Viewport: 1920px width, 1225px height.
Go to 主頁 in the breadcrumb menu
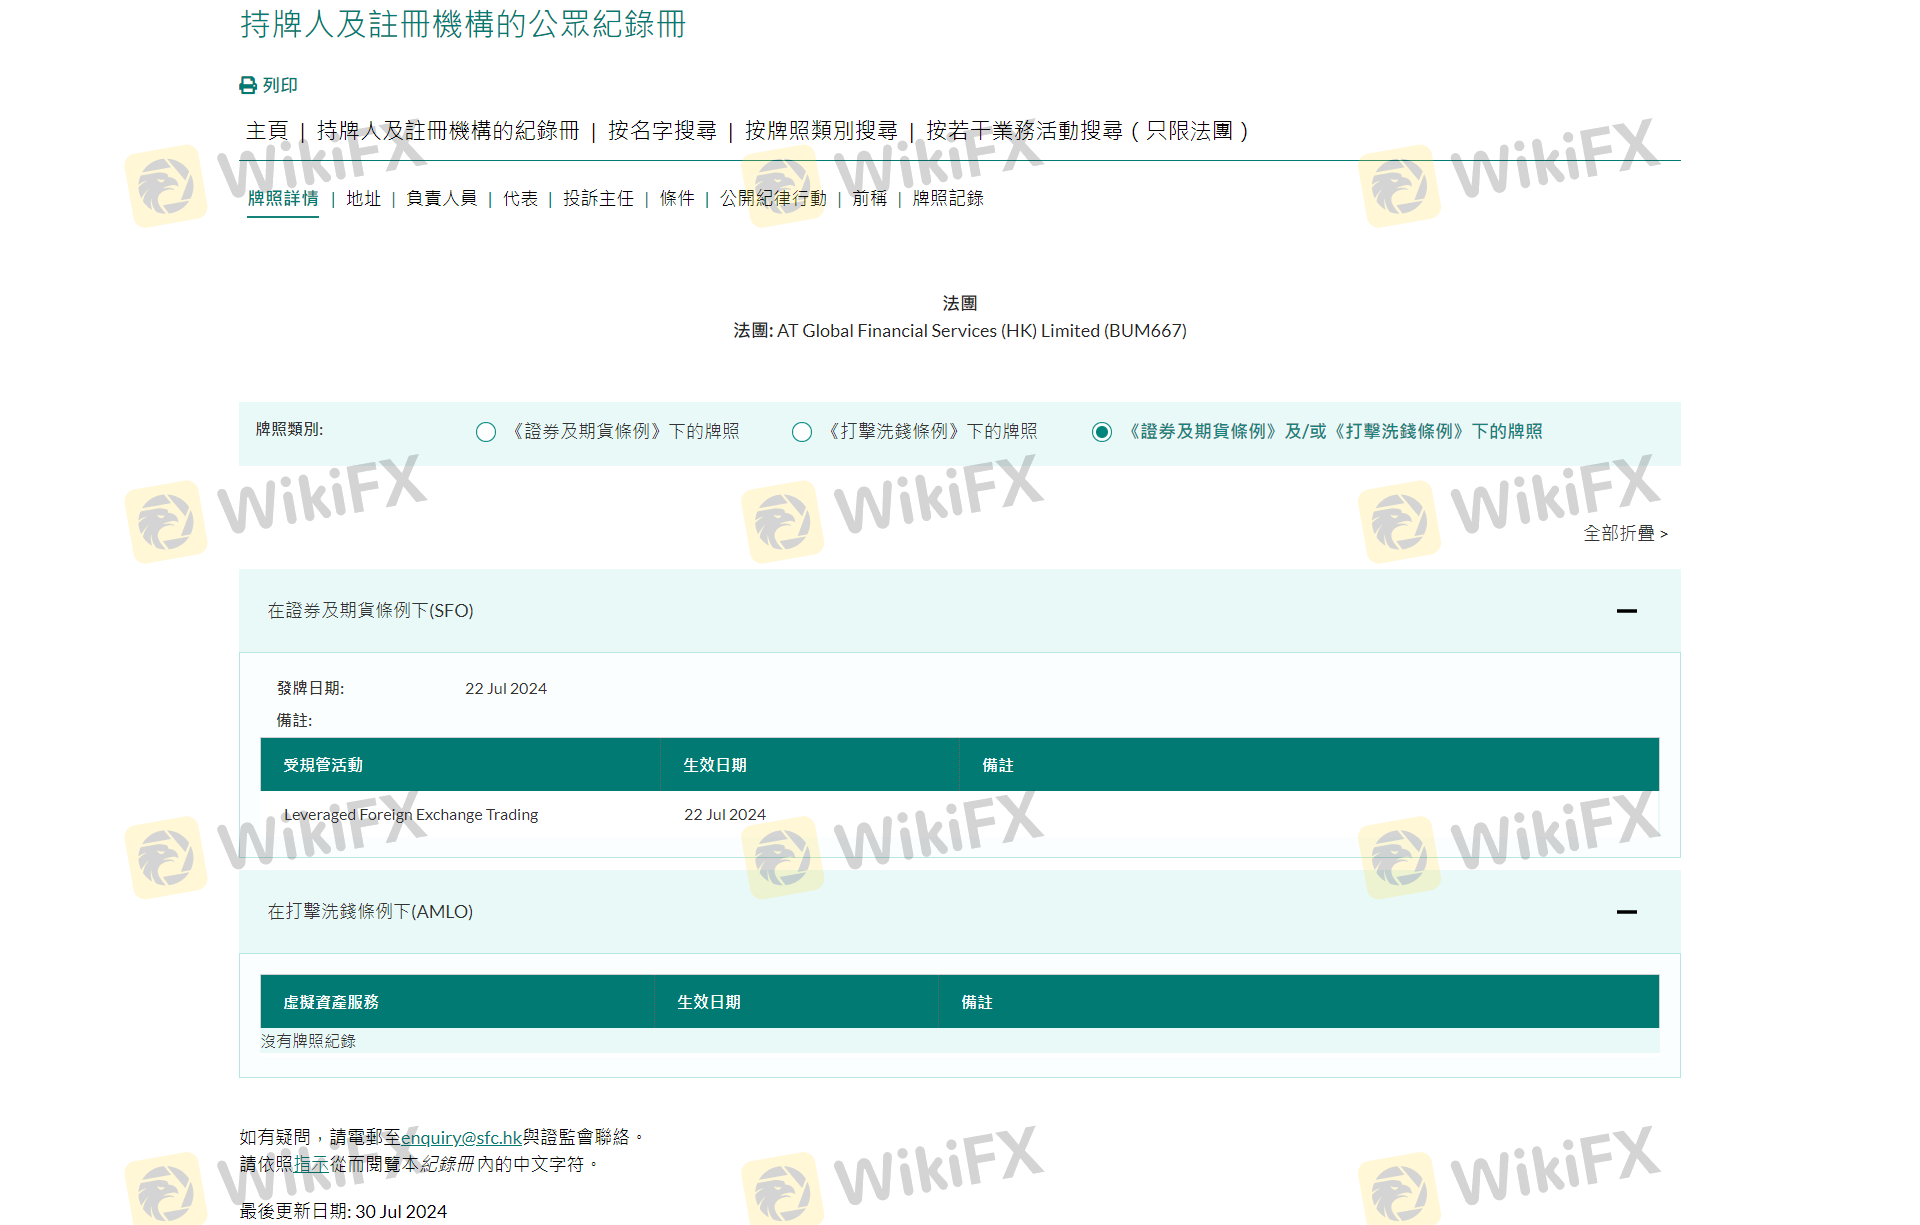(x=267, y=131)
